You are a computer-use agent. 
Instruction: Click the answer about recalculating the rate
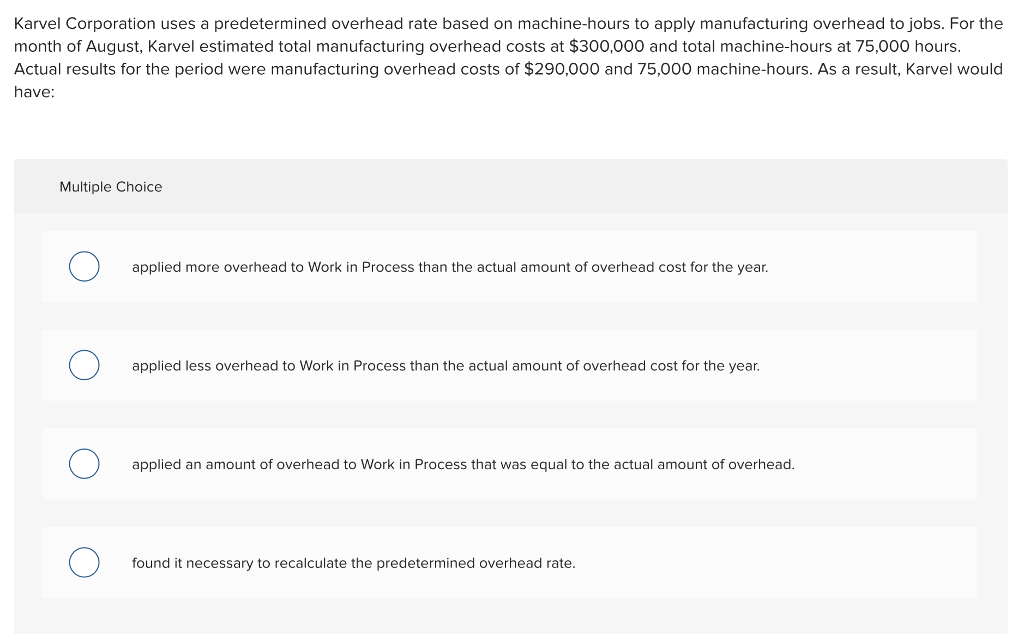353,563
